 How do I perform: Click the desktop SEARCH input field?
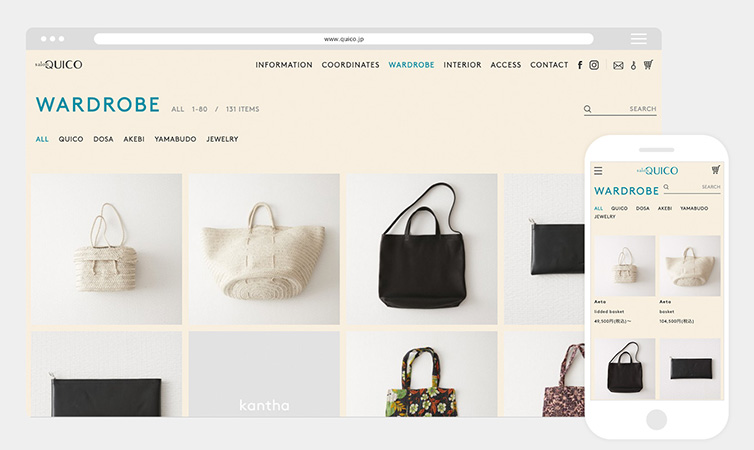[x=620, y=109]
